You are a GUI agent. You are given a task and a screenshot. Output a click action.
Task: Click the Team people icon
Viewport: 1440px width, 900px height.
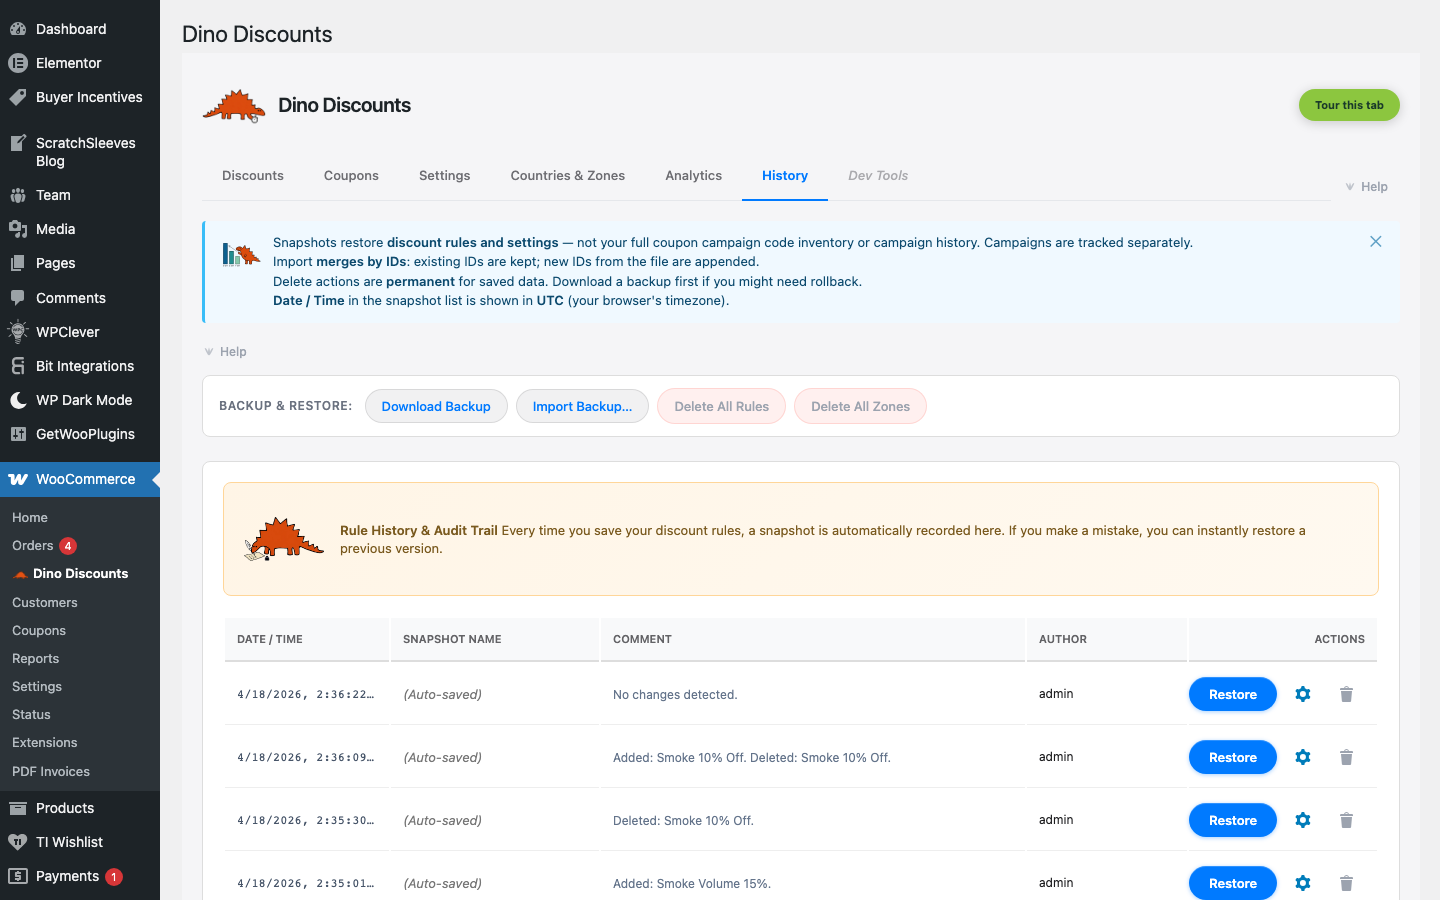tap(18, 195)
